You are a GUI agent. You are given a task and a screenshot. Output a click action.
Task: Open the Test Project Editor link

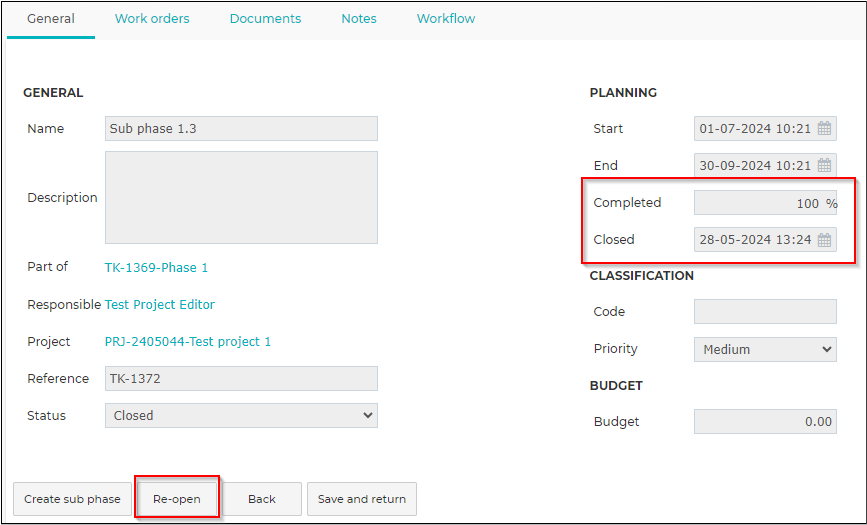[160, 304]
